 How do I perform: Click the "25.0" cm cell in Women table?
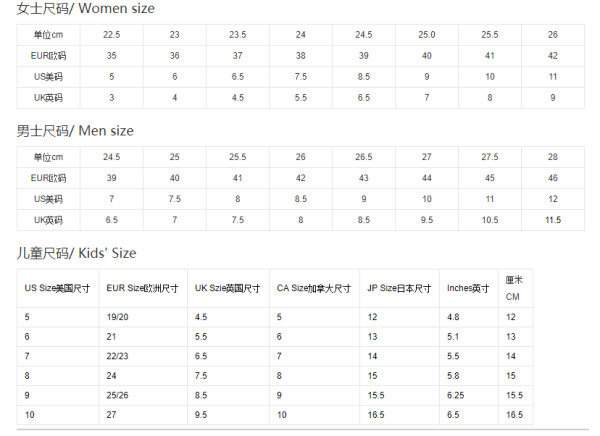pyautogui.click(x=427, y=35)
